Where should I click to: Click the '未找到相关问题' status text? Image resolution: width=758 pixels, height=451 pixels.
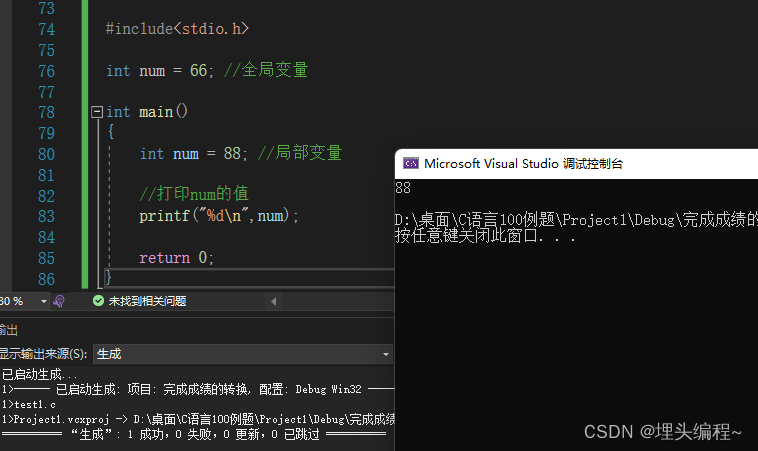coord(147,302)
